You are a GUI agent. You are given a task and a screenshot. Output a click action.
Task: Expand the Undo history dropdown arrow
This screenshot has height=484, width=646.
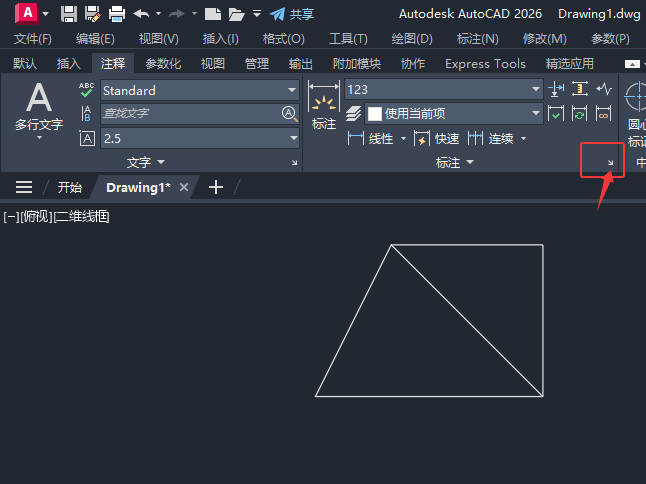pyautogui.click(x=159, y=14)
